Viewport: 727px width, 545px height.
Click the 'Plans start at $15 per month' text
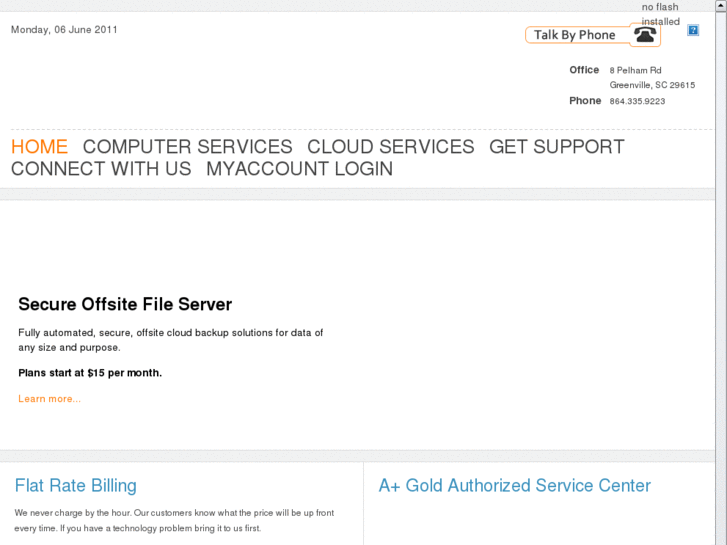pyautogui.click(x=90, y=373)
